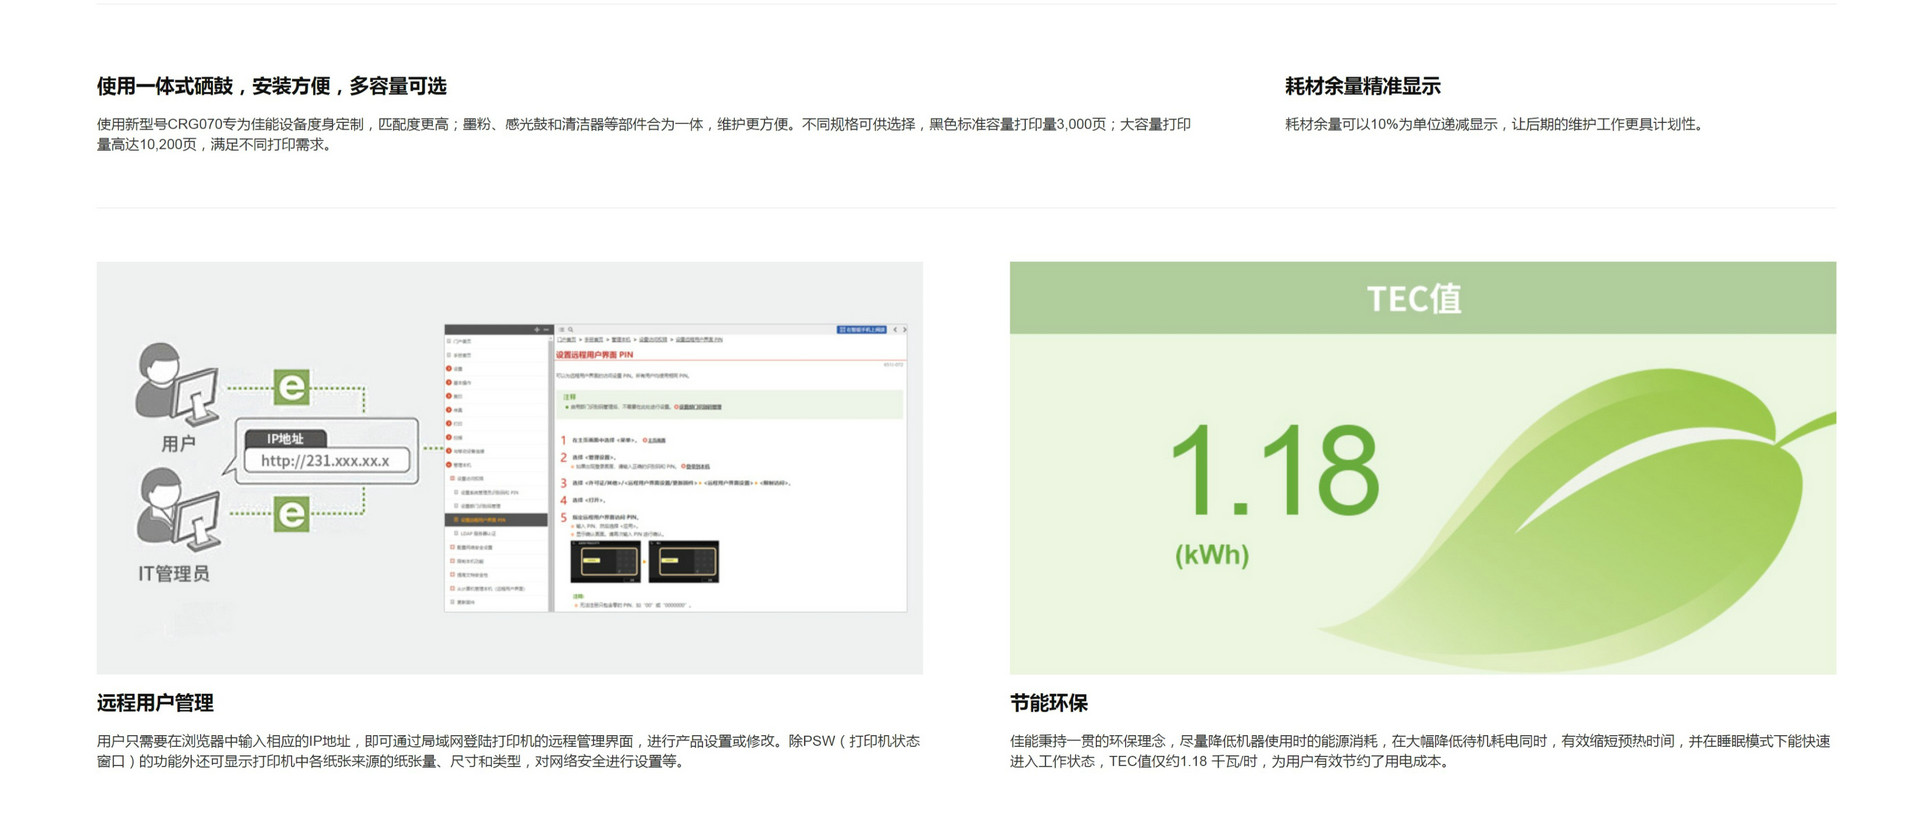The height and width of the screenshot is (820, 1920).
Task: Click the (kWh) unit label
Action: (1212, 555)
